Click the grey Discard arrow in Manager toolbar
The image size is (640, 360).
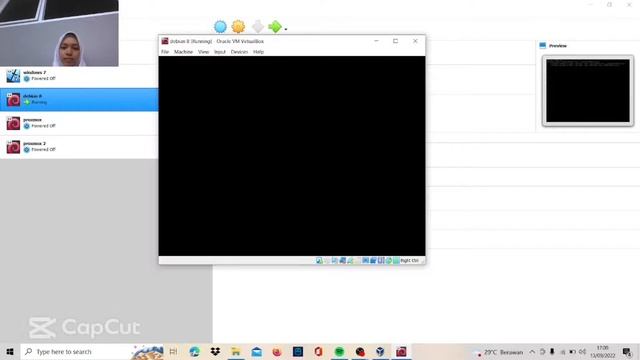point(258,27)
